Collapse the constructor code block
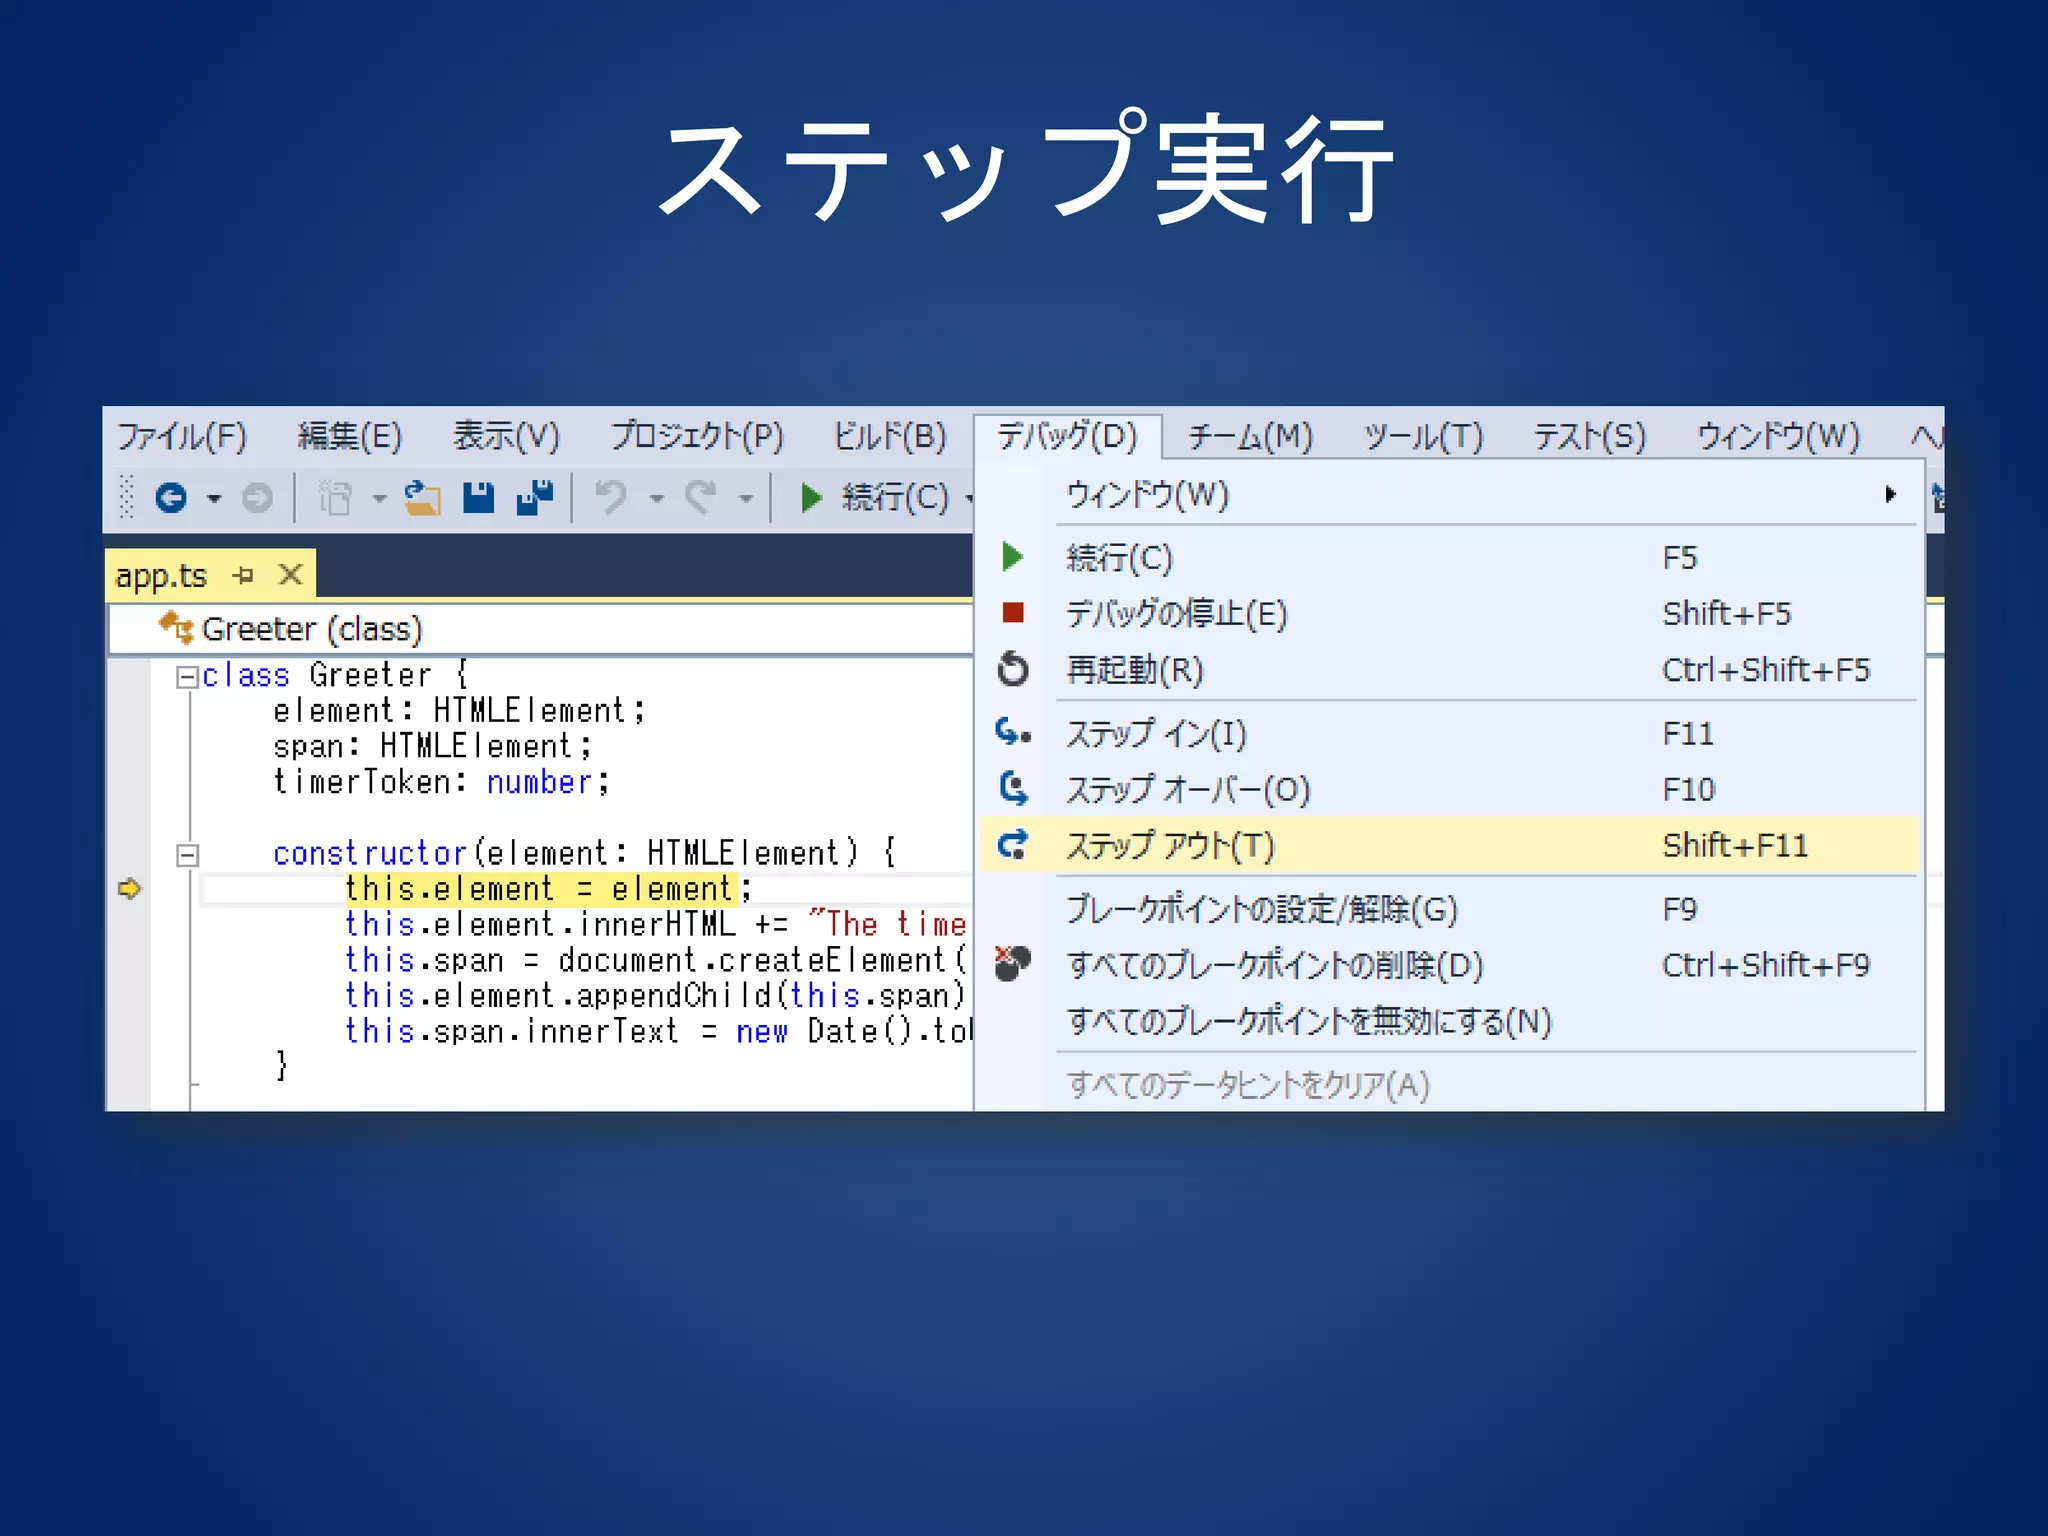The image size is (2048, 1536). pos(187,855)
